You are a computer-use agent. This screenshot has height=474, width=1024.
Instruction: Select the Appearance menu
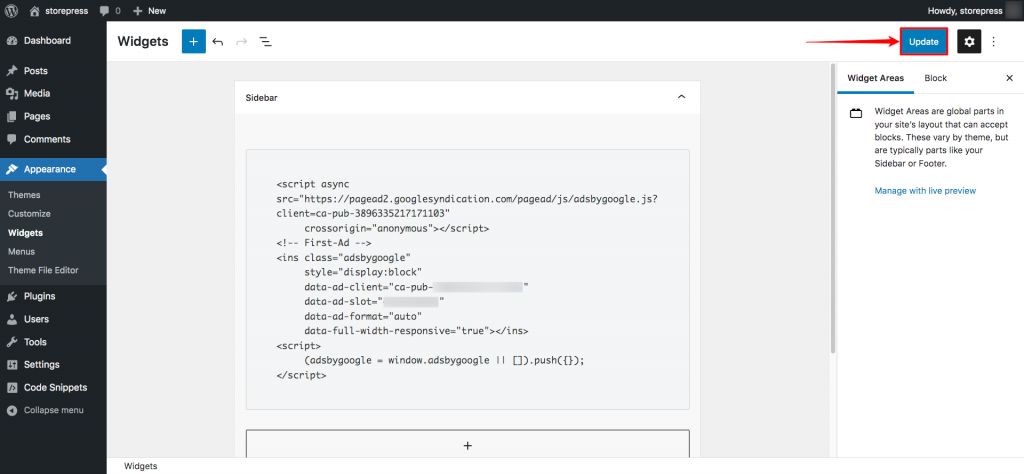(x=53, y=169)
